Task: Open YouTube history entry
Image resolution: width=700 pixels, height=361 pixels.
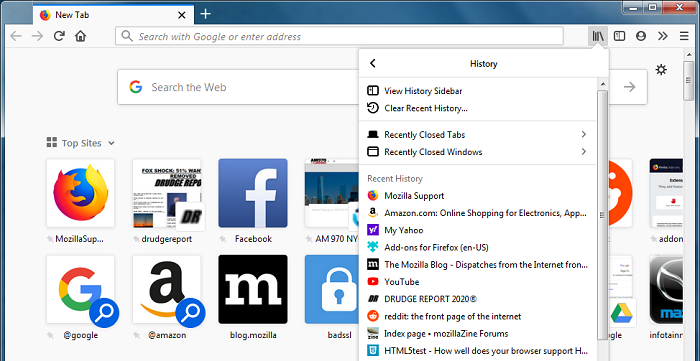Action: pos(477,282)
